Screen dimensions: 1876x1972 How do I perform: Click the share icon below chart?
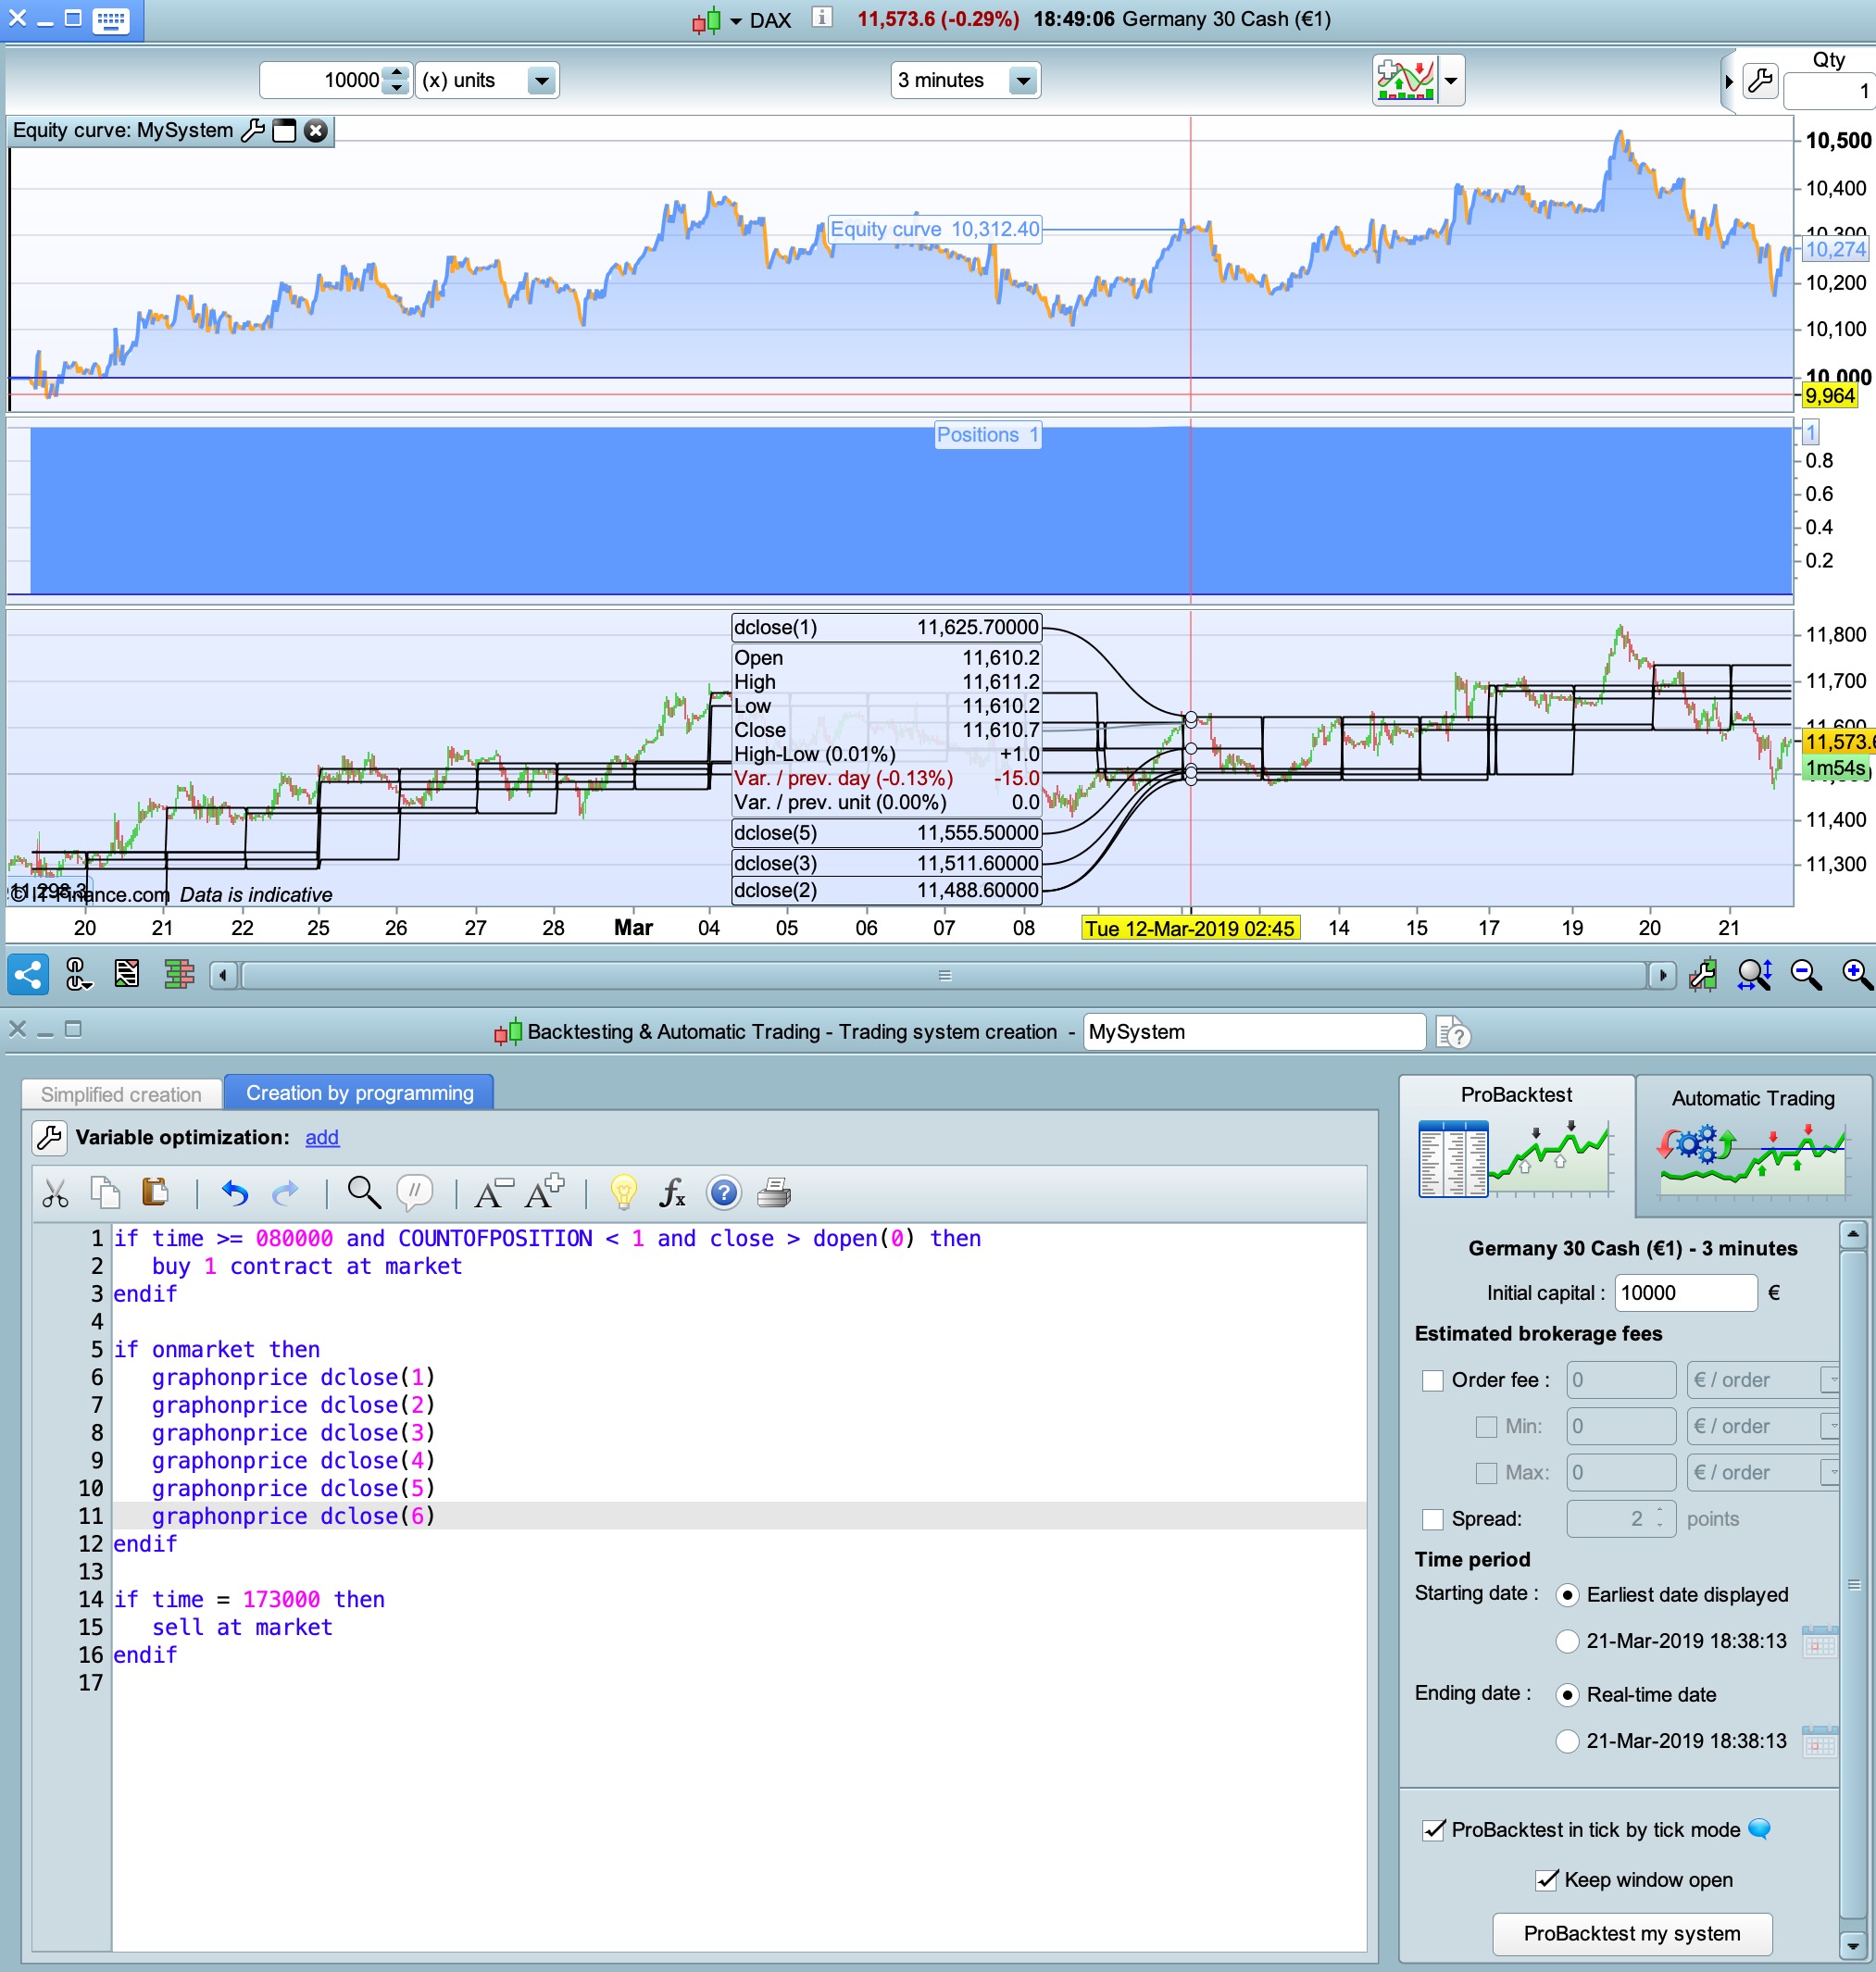[27, 974]
